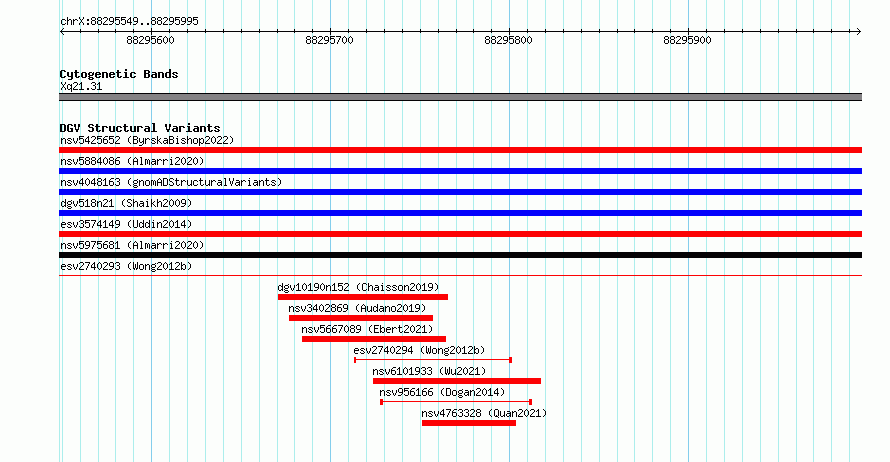The width and height of the screenshot is (890, 462).
Task: Click the blue bar under nsv5884086
Action: [x=460, y=171]
